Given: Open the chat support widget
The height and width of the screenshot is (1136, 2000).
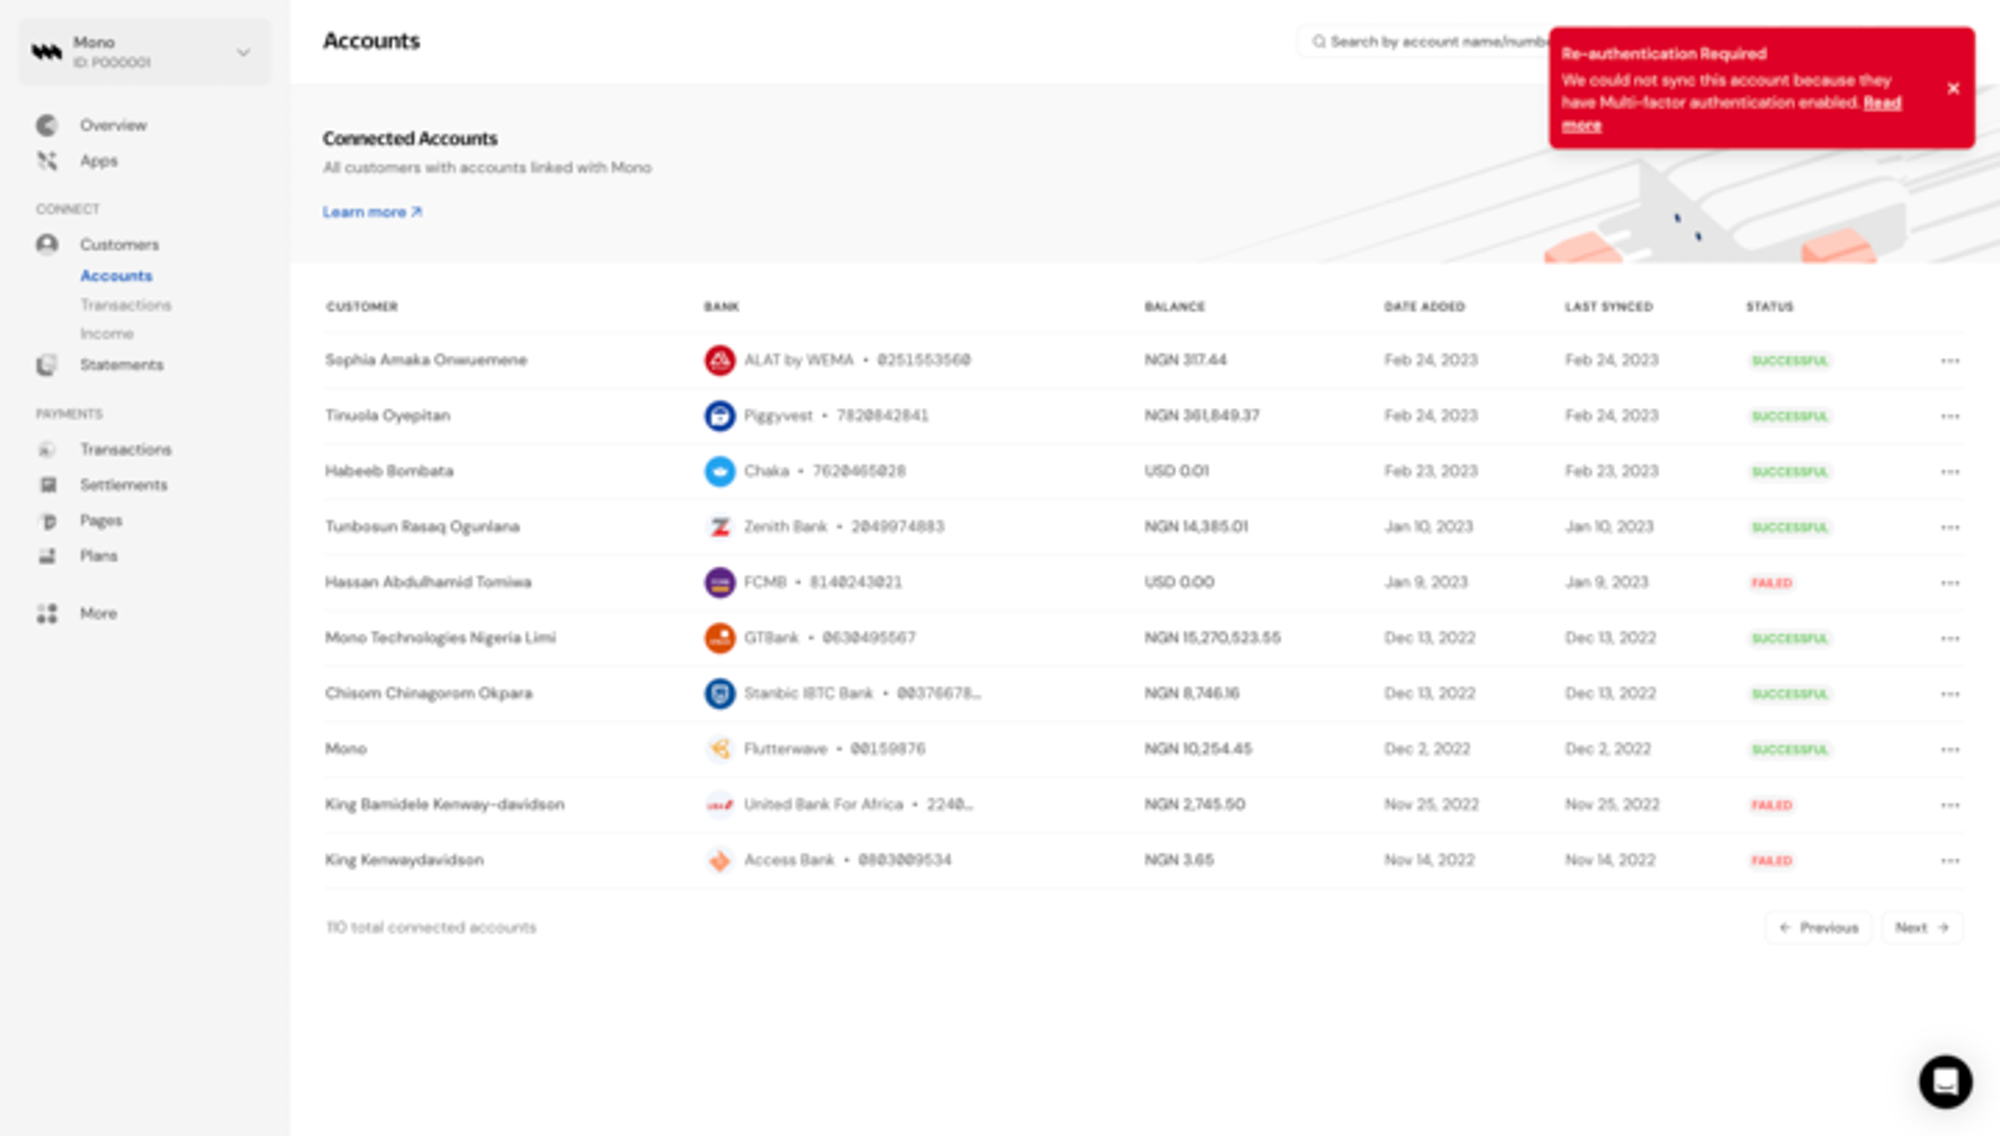Looking at the screenshot, I should click(x=1945, y=1081).
